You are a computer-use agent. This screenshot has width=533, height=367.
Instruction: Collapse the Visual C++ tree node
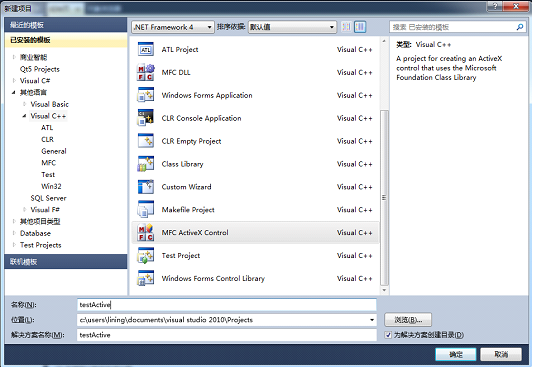24,116
